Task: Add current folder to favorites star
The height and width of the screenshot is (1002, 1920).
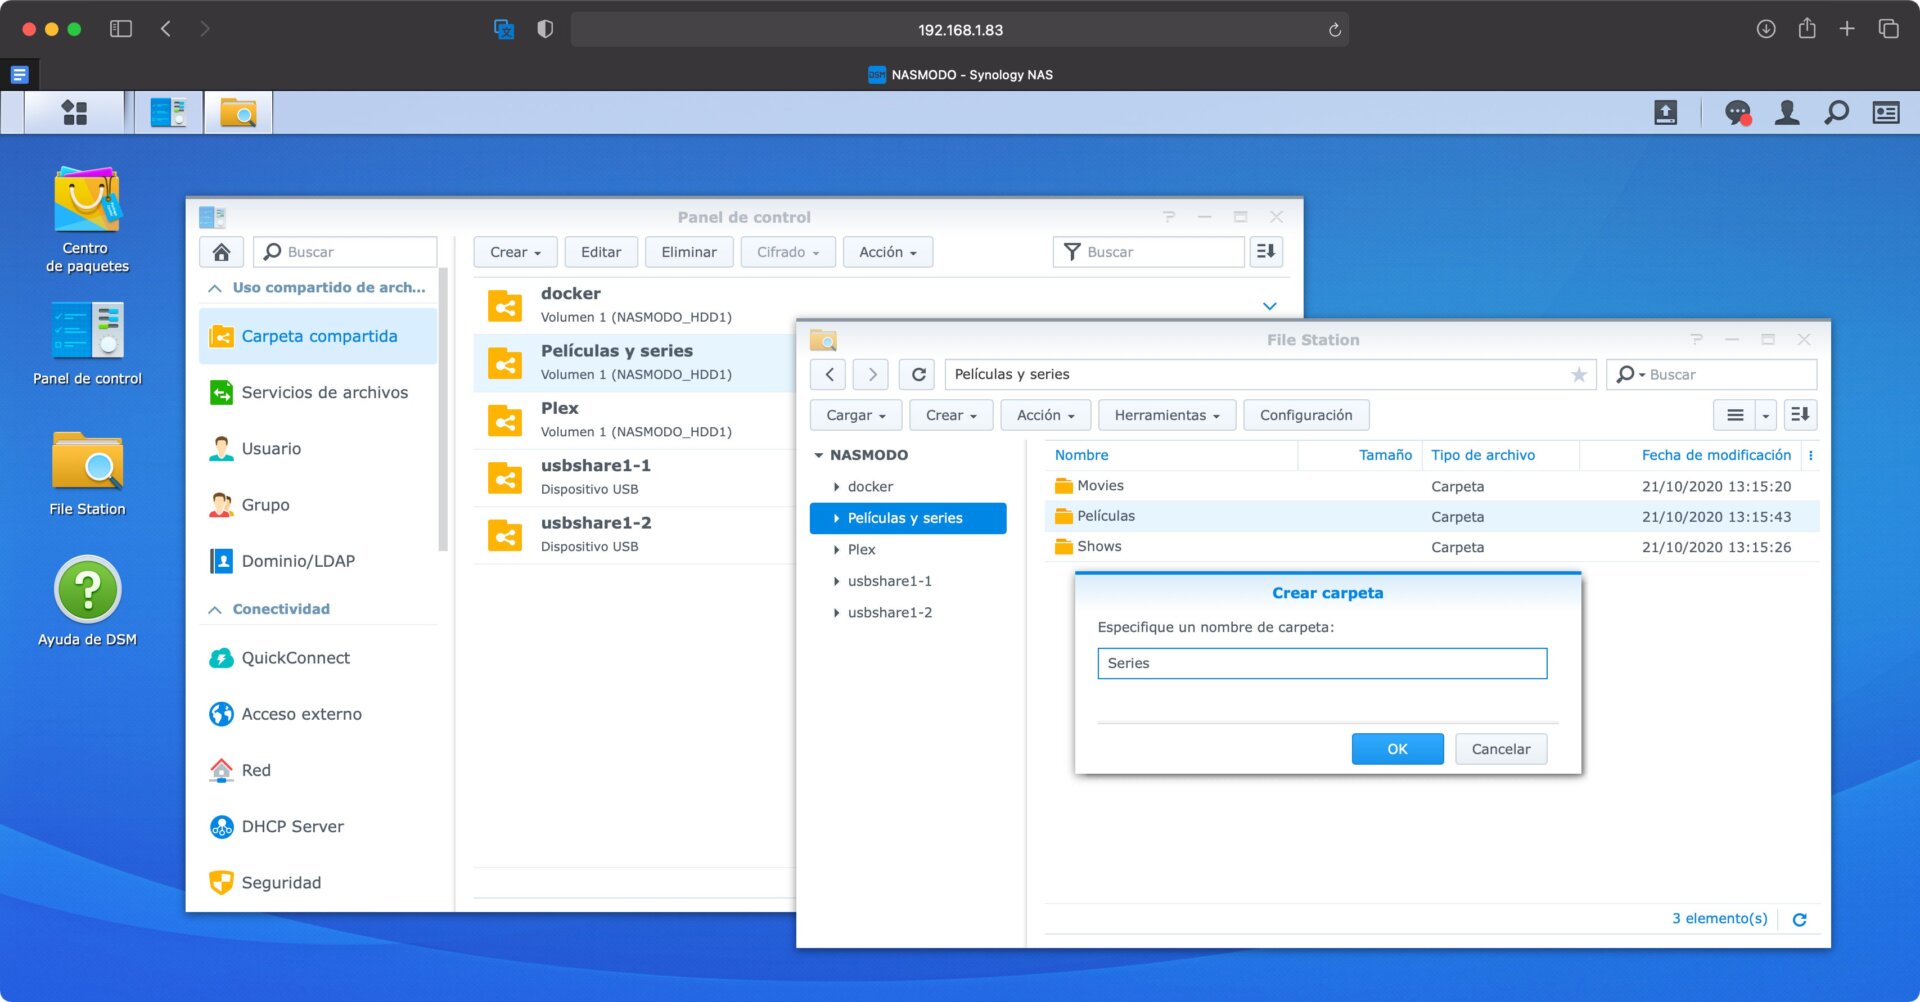Action: click(1578, 374)
